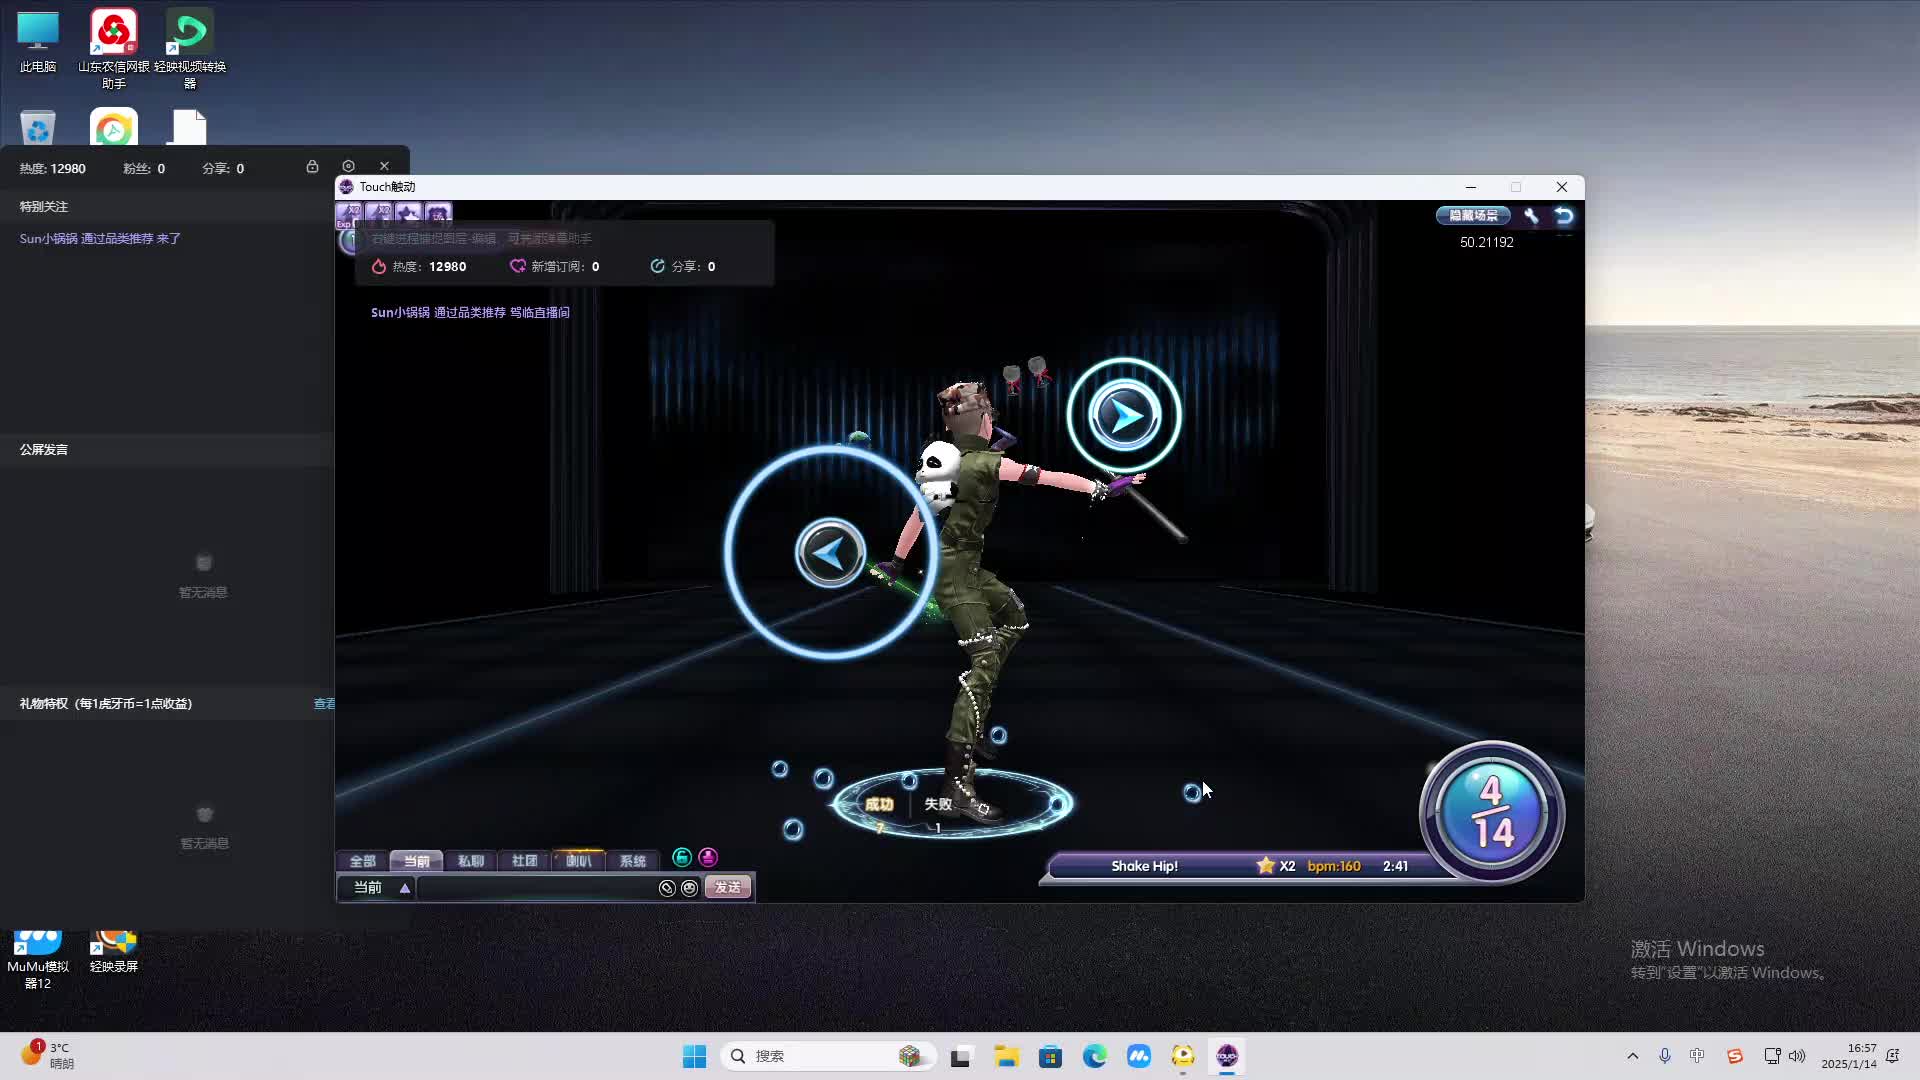Switch to the 系统 chat tab

coord(632,861)
